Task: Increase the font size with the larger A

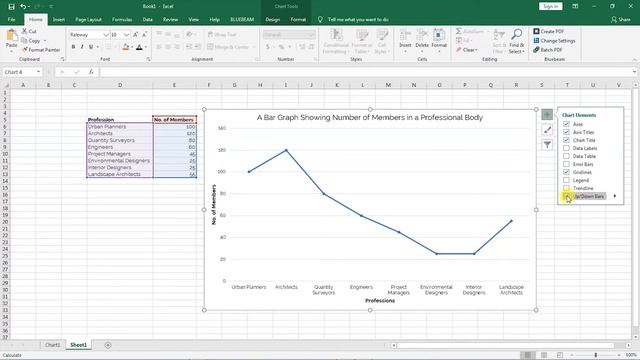Action: [x=136, y=35]
